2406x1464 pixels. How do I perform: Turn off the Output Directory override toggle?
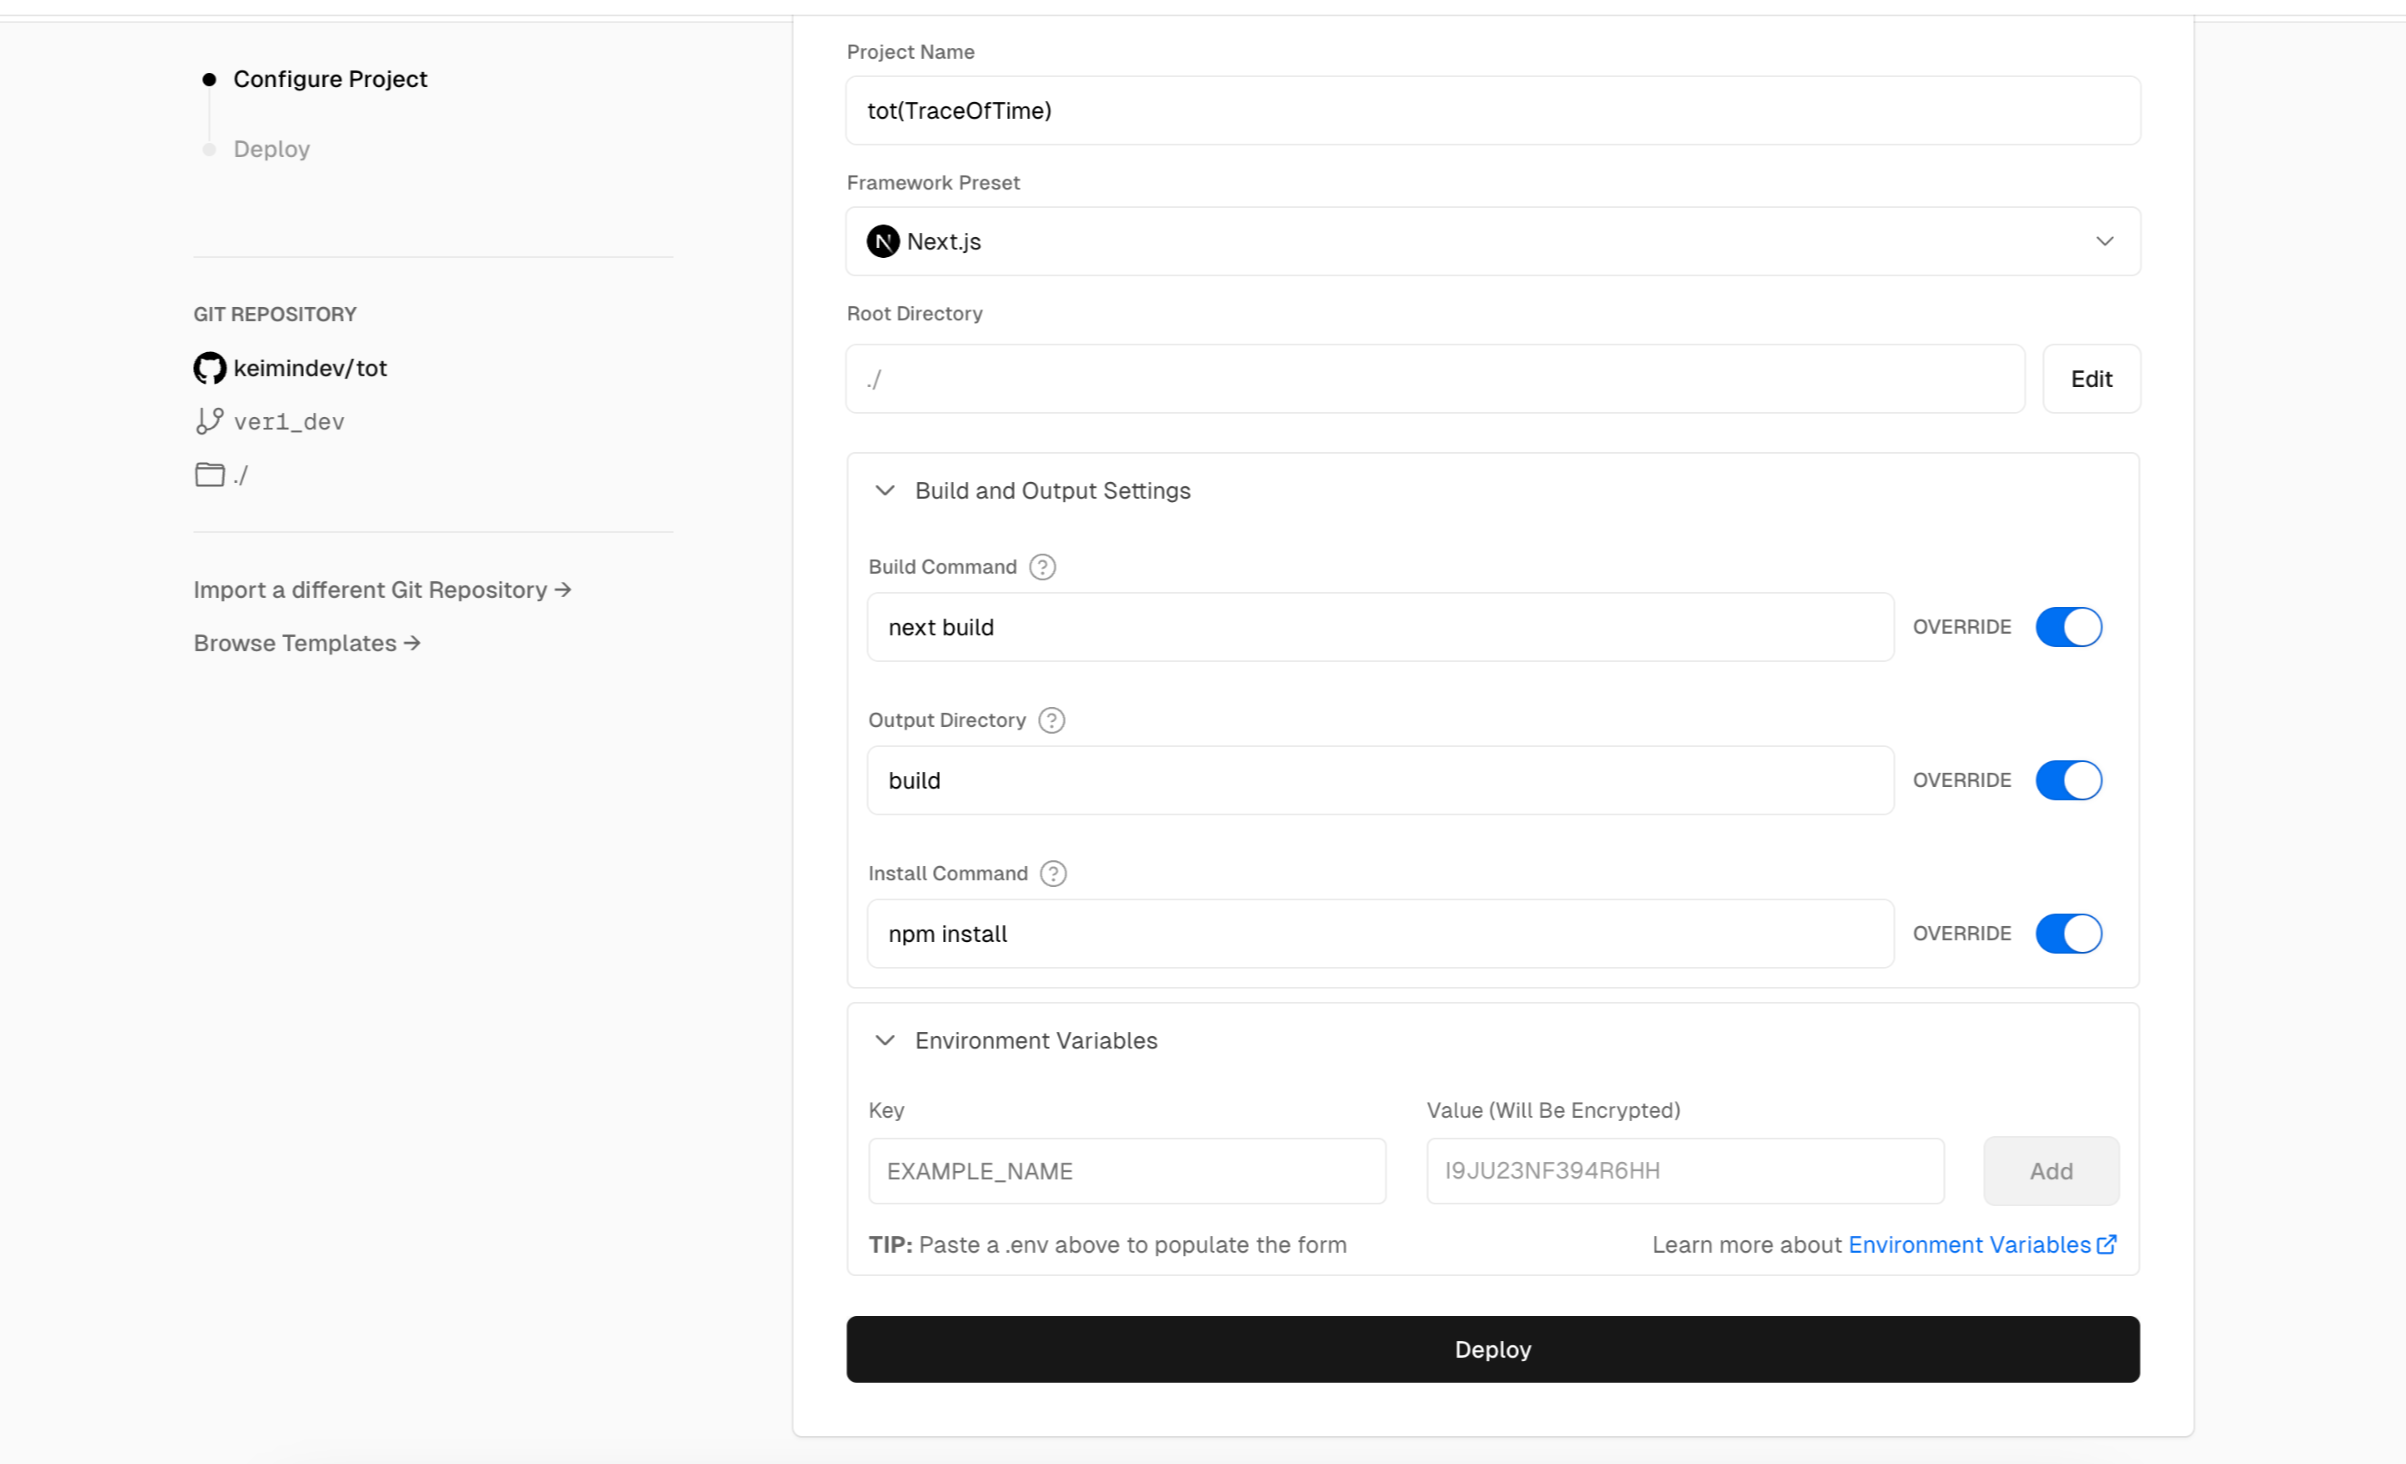point(2068,780)
